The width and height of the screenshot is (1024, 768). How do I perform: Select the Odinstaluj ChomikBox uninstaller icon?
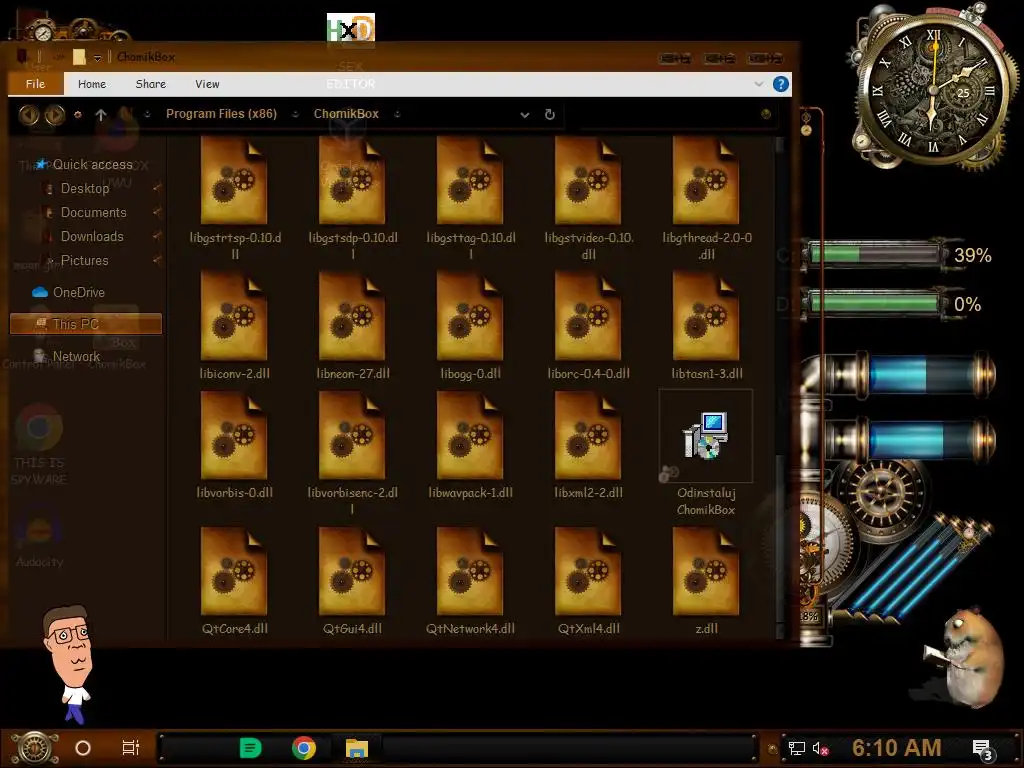(706, 436)
